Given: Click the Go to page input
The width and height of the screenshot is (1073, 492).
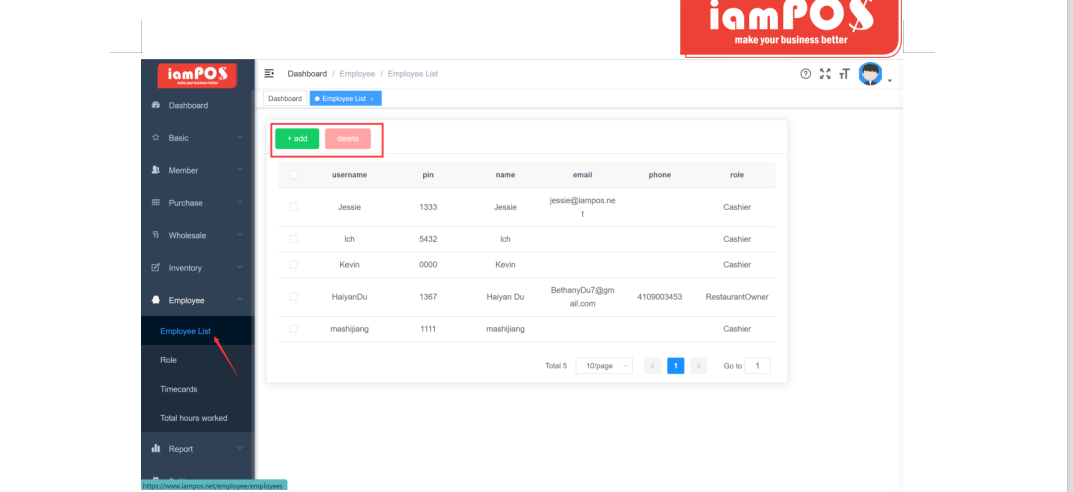Looking at the screenshot, I should tap(757, 366).
